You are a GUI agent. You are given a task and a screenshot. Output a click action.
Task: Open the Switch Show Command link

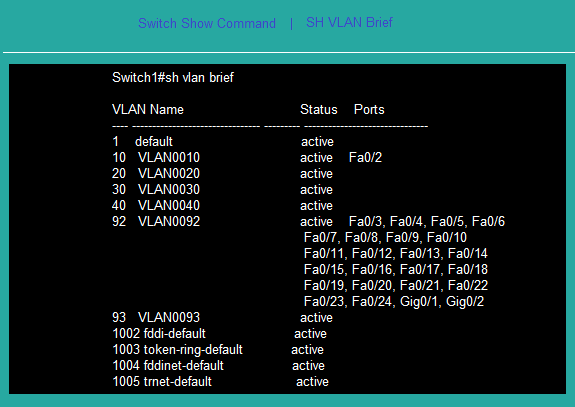pyautogui.click(x=207, y=23)
